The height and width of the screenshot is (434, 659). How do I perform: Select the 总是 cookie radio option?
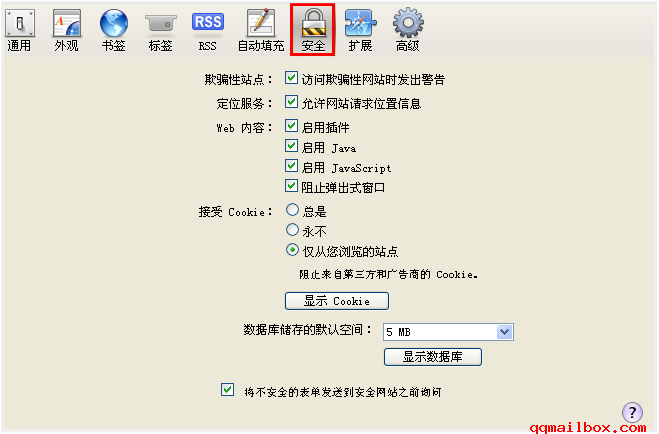(x=293, y=210)
